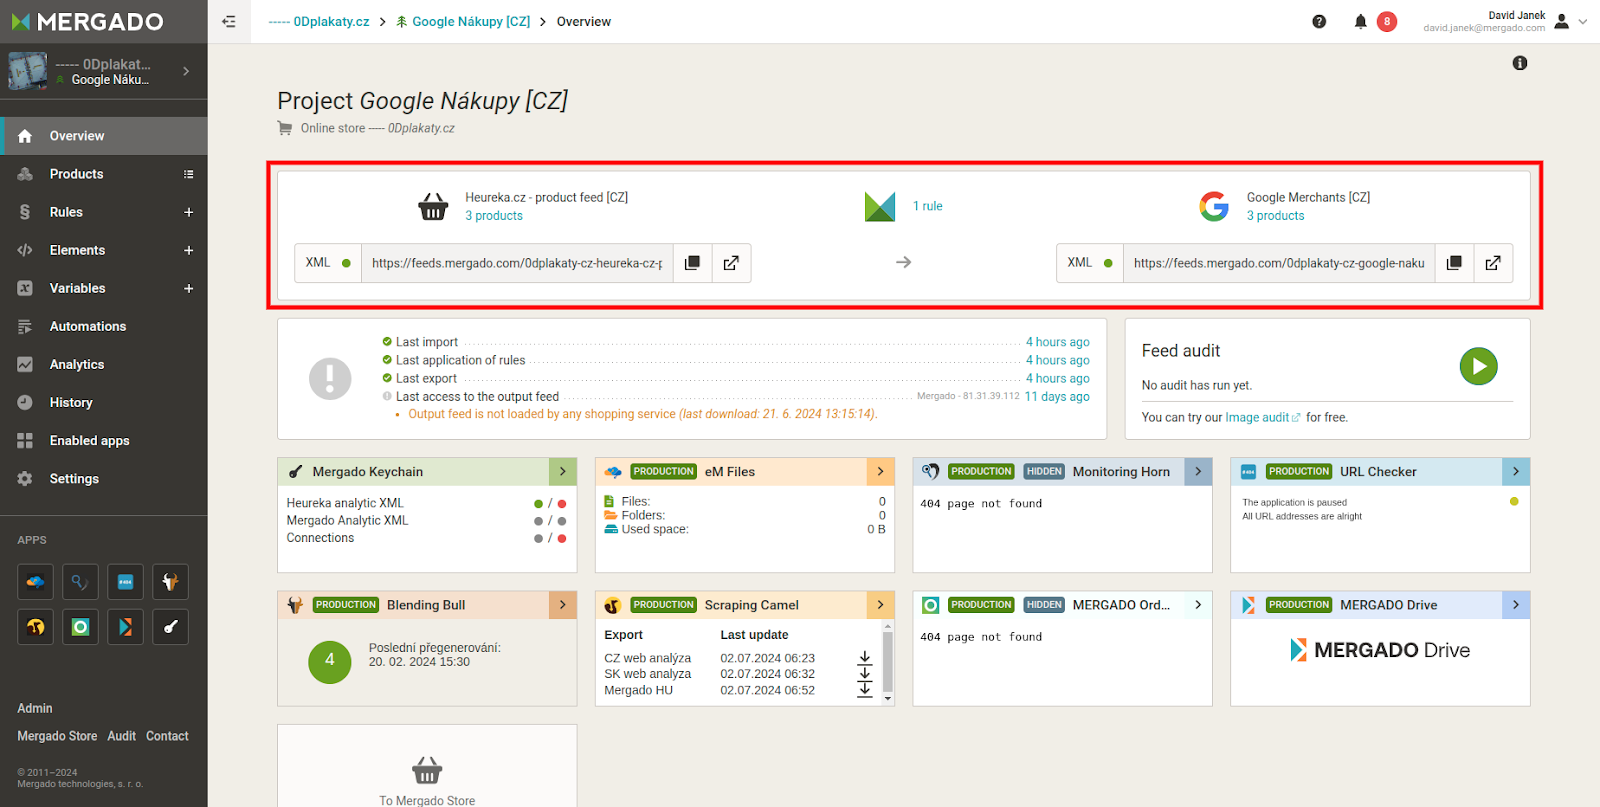The image size is (1600, 807).
Task: Expand MERGADO Drive widget arrow
Action: coord(1516,605)
